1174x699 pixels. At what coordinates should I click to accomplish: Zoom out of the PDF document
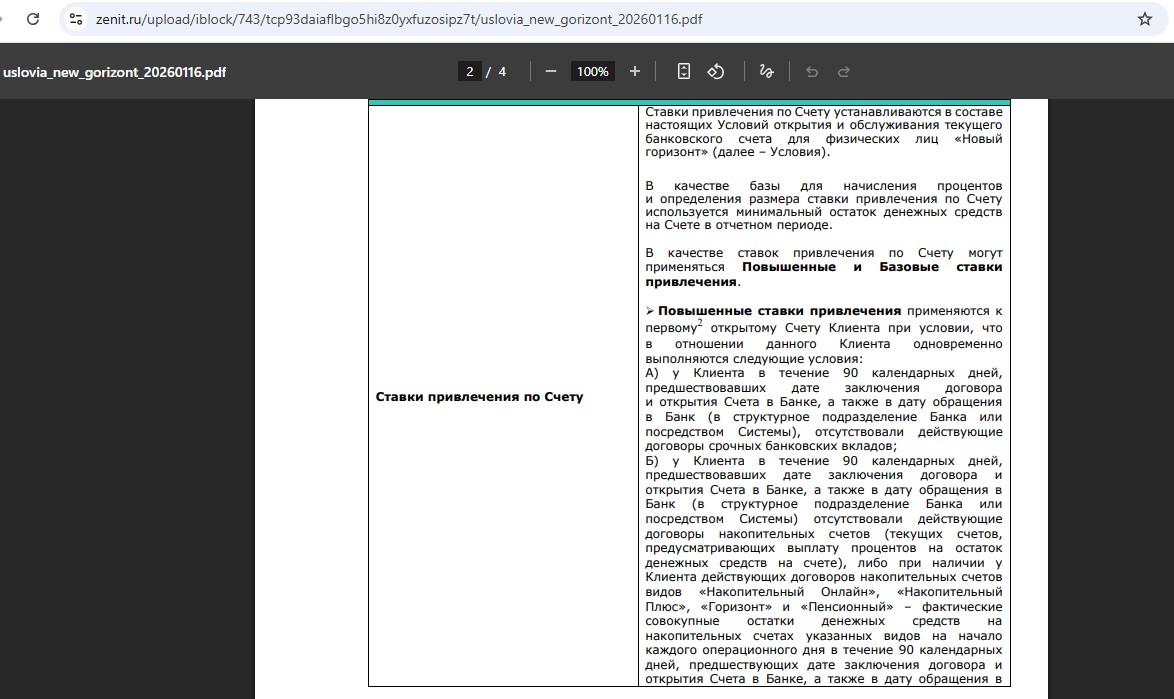click(x=551, y=71)
